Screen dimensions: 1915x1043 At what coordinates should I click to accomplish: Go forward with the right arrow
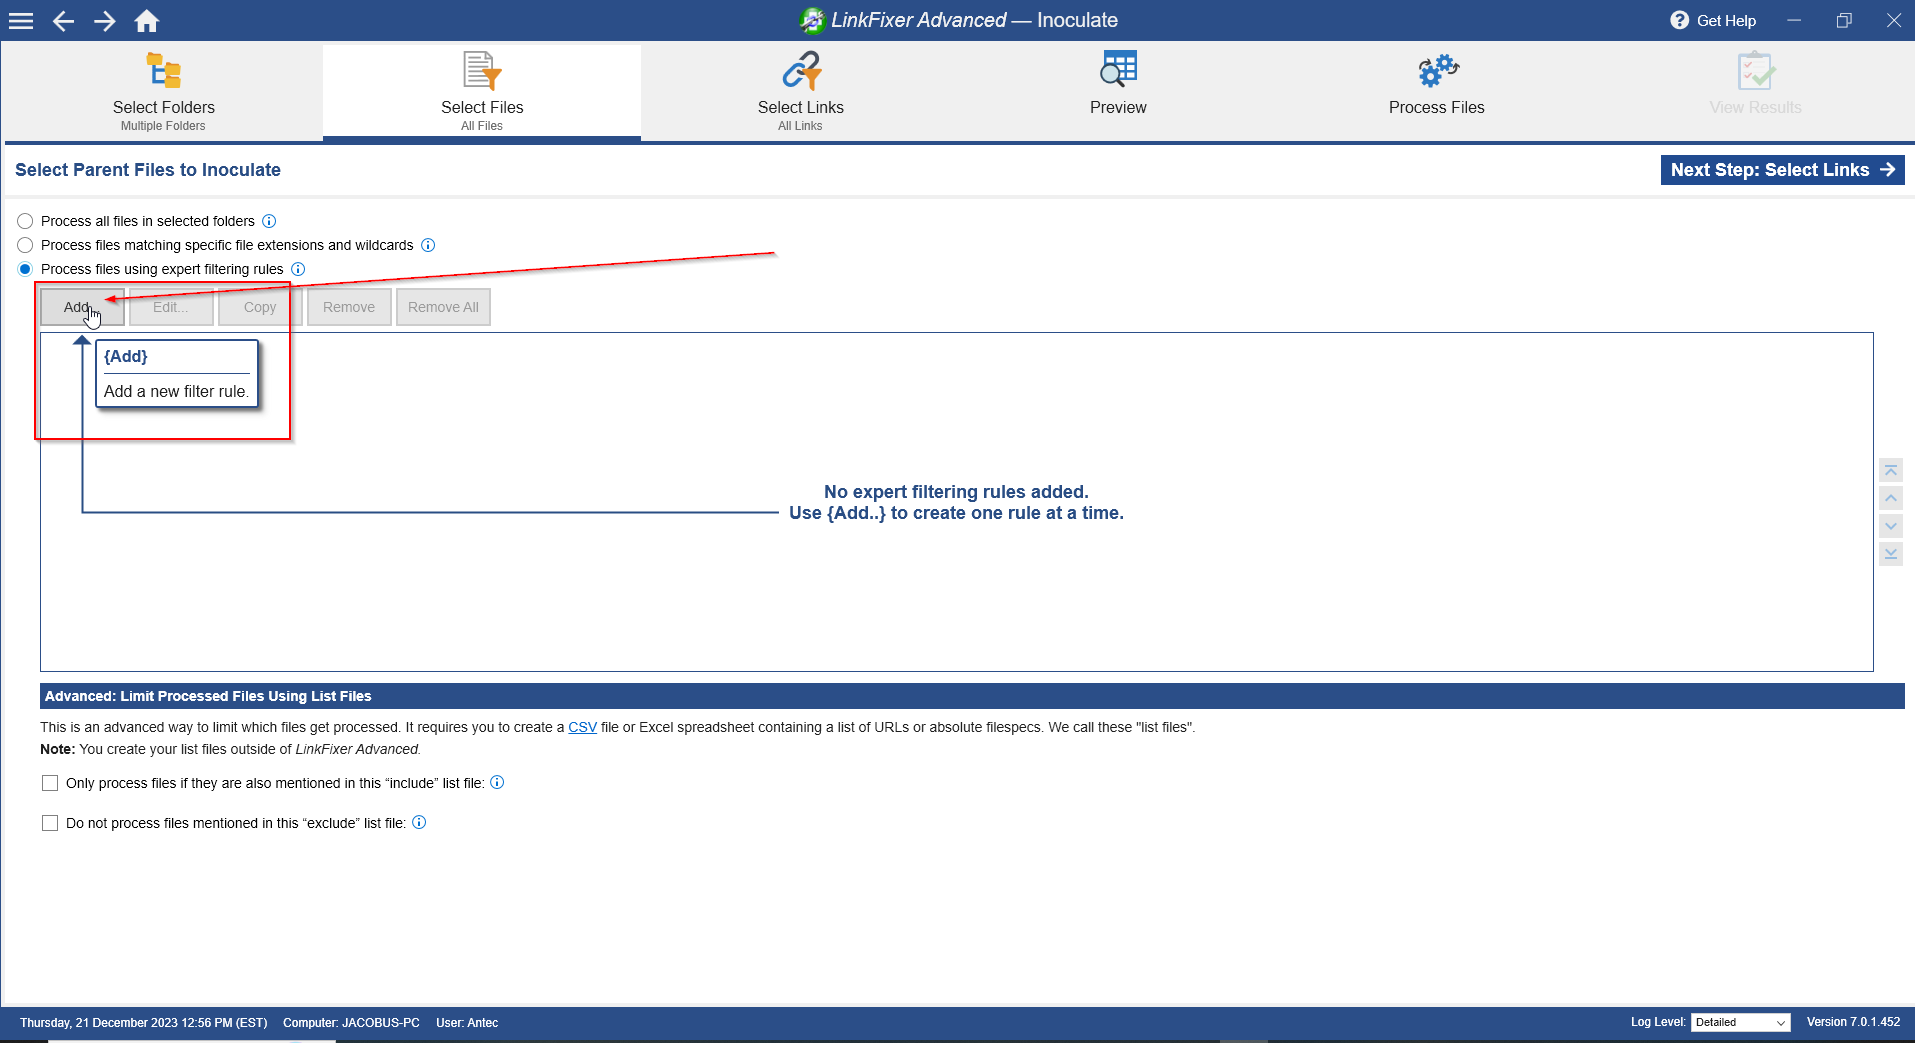[105, 21]
